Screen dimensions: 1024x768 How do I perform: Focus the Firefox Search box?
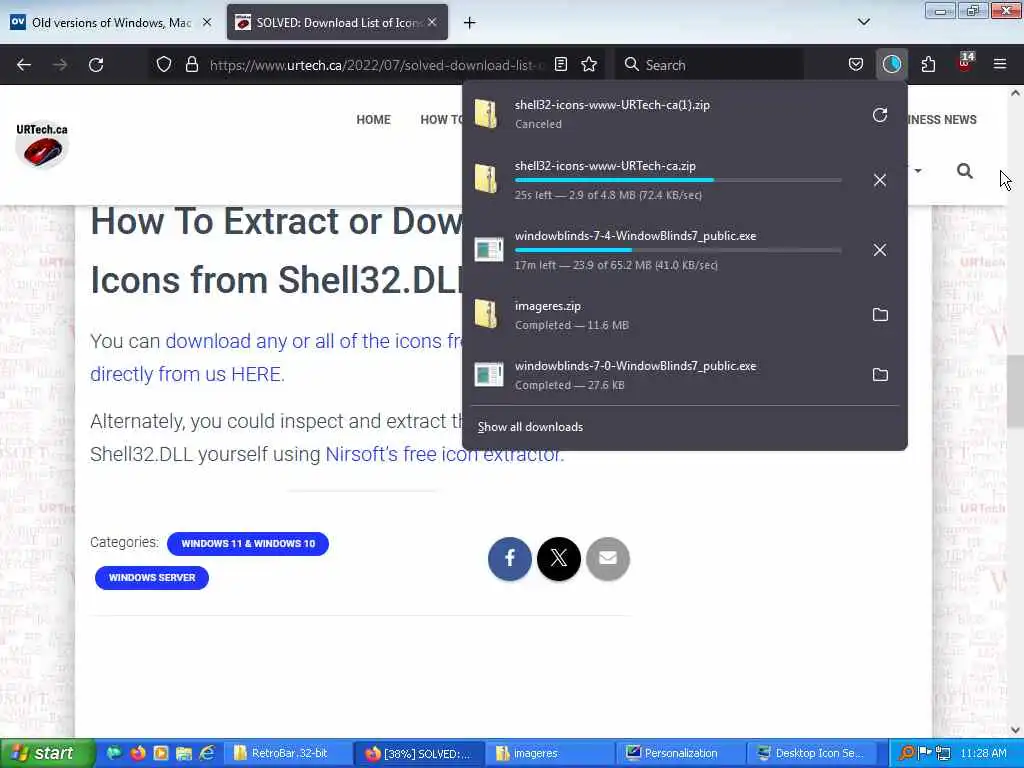tap(711, 65)
